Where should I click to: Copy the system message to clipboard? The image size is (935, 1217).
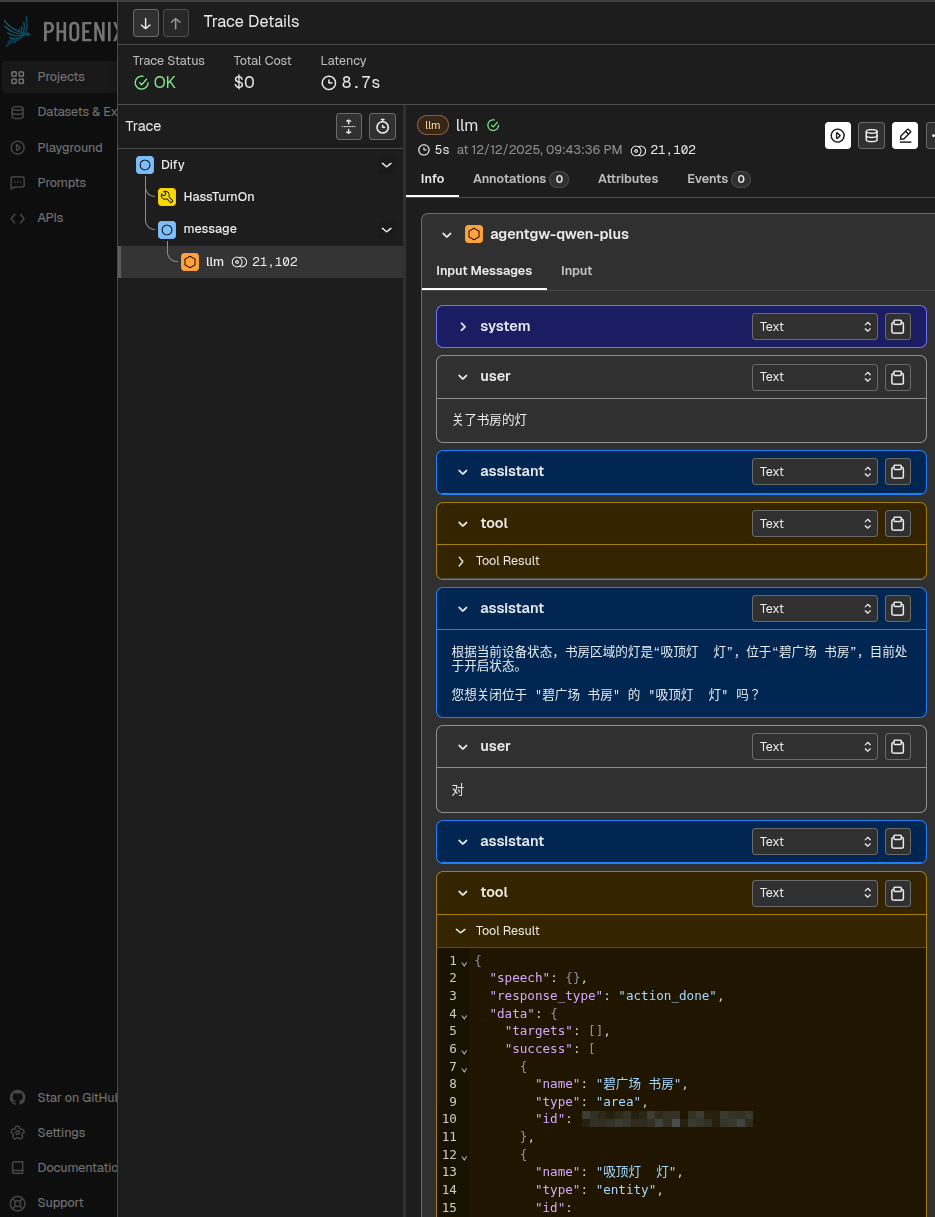897,327
